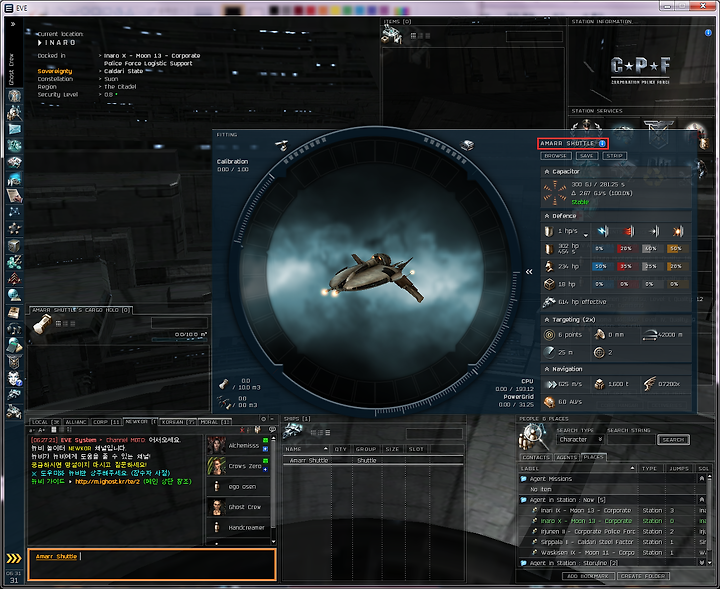Open the CONTACTS tab

point(535,457)
